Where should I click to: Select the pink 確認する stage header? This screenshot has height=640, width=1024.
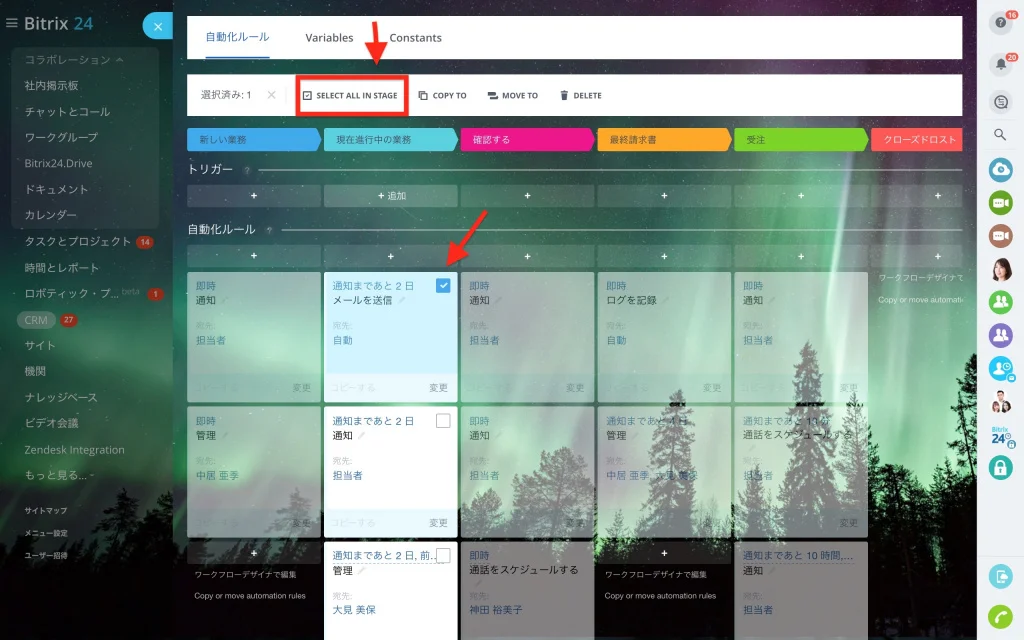[x=527, y=140]
